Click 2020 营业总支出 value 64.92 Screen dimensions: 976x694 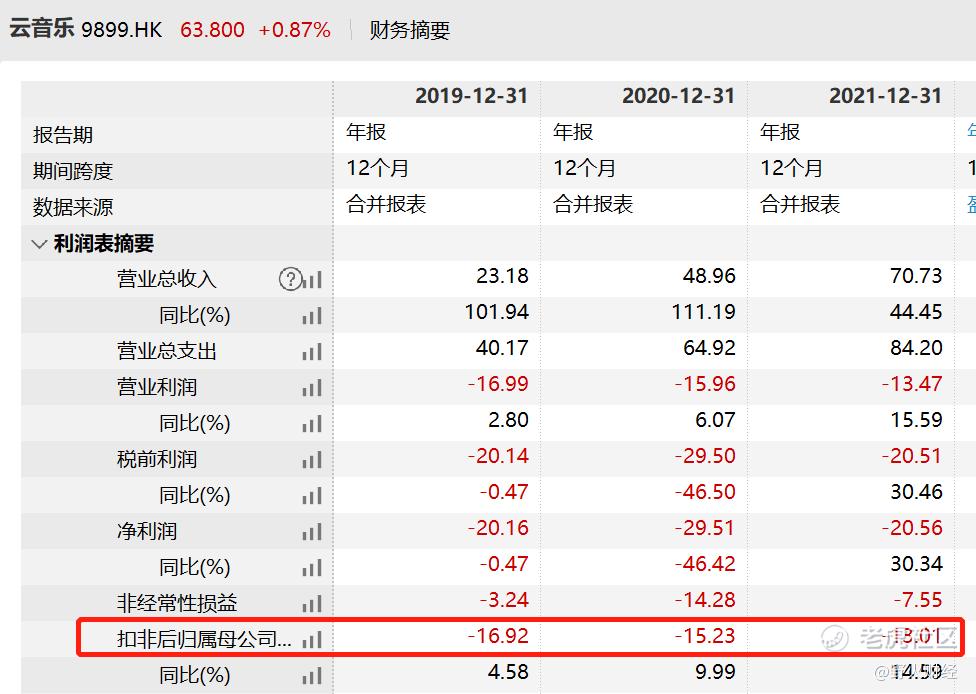point(709,348)
